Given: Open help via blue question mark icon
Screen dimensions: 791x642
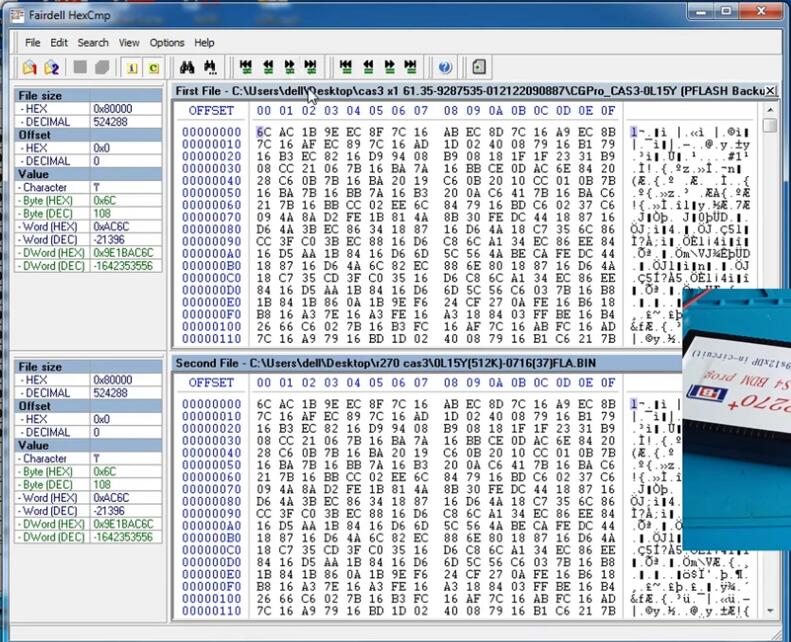Looking at the screenshot, I should click(x=445, y=67).
